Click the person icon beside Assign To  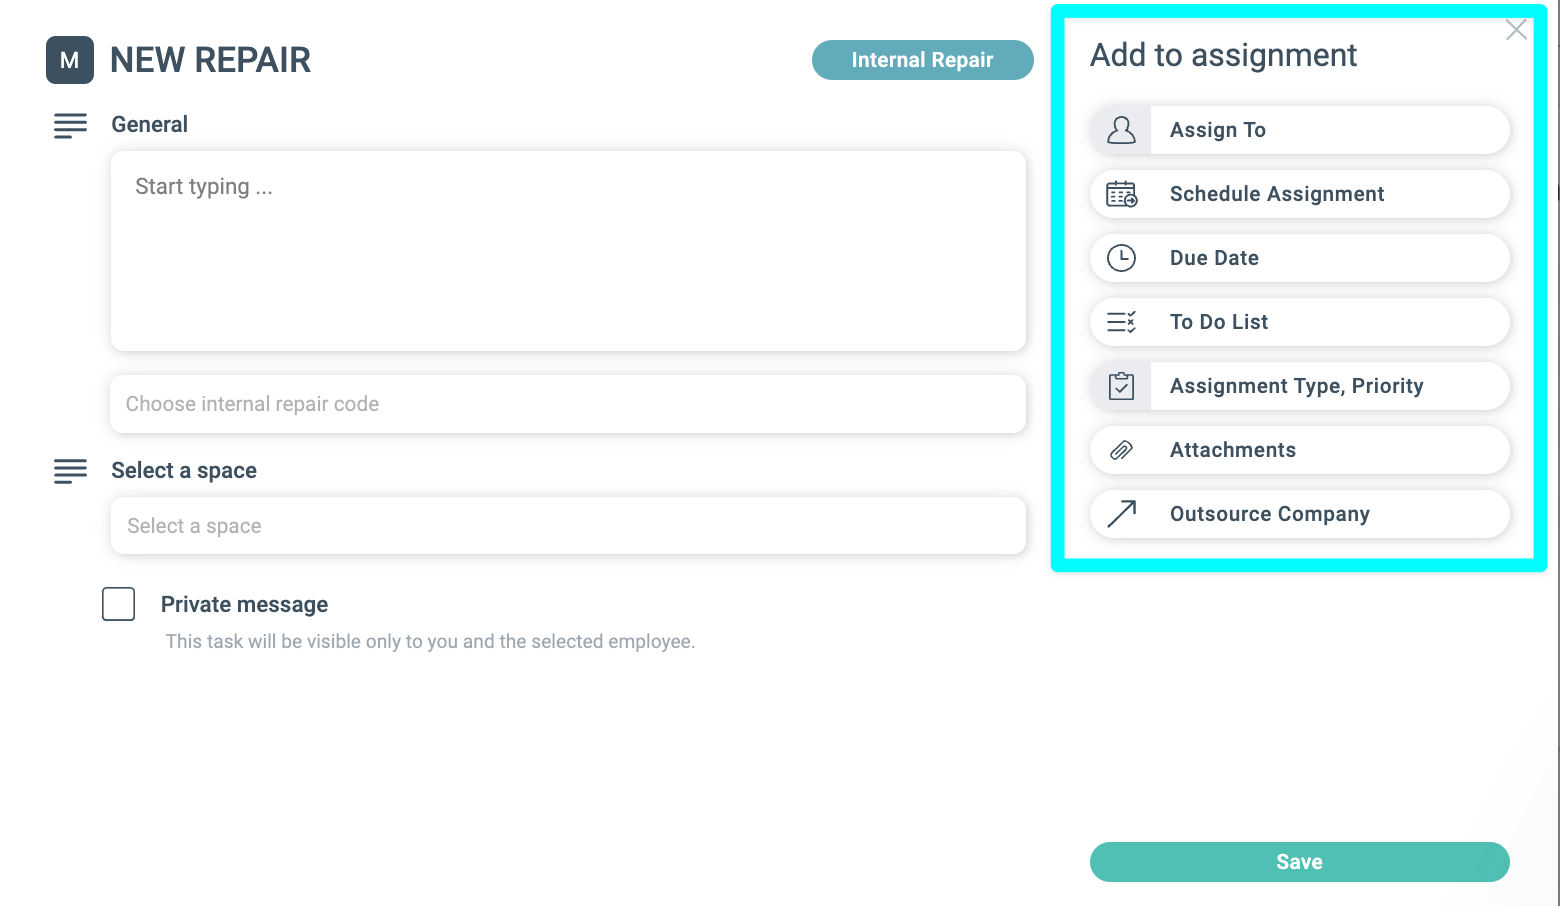tap(1121, 130)
